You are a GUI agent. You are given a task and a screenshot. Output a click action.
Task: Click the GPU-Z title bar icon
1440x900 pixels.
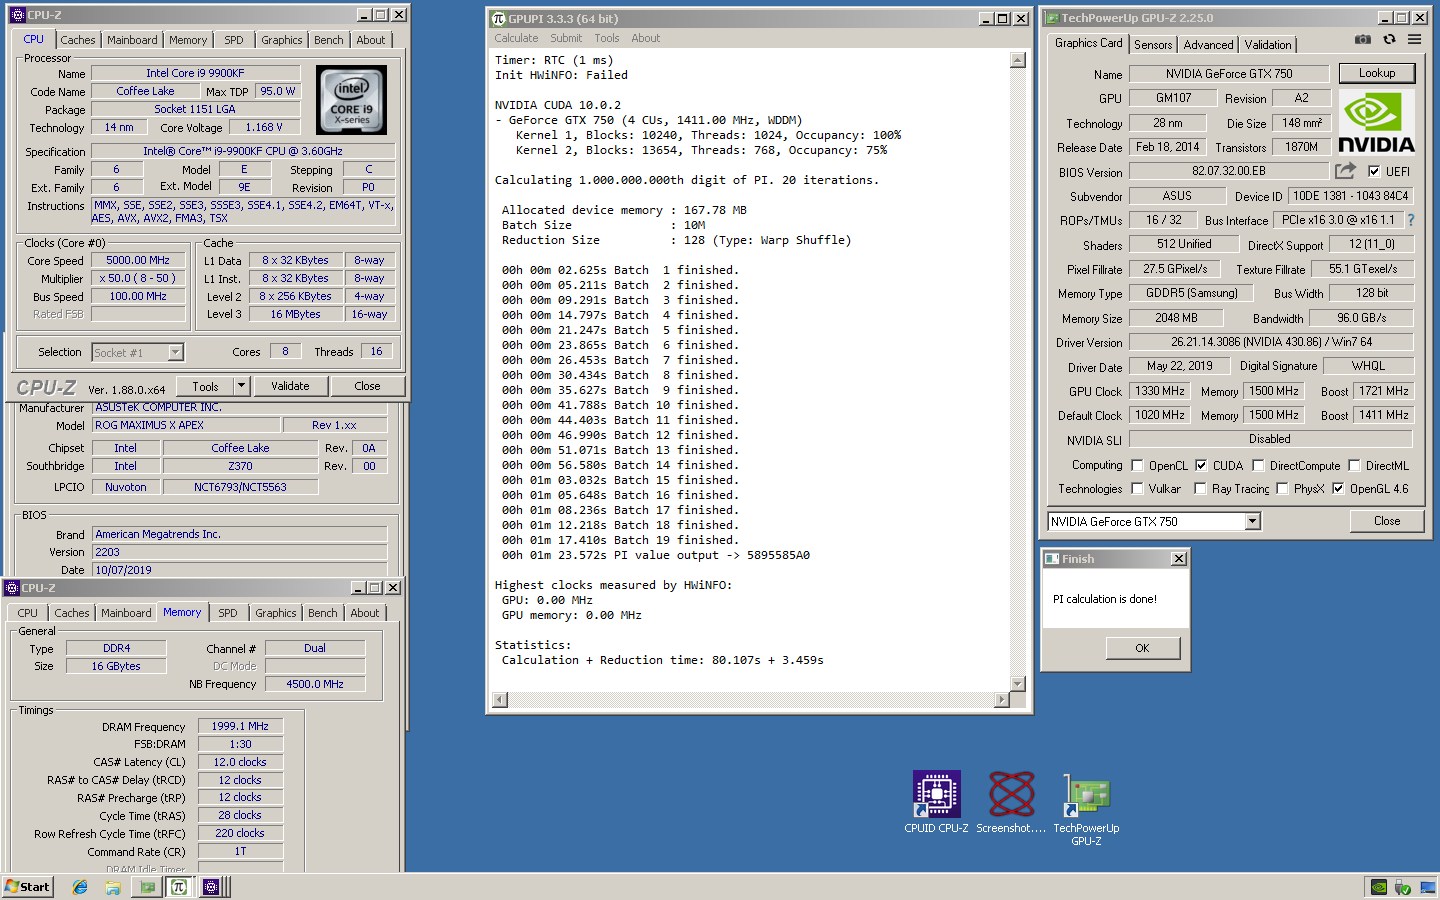[1052, 18]
